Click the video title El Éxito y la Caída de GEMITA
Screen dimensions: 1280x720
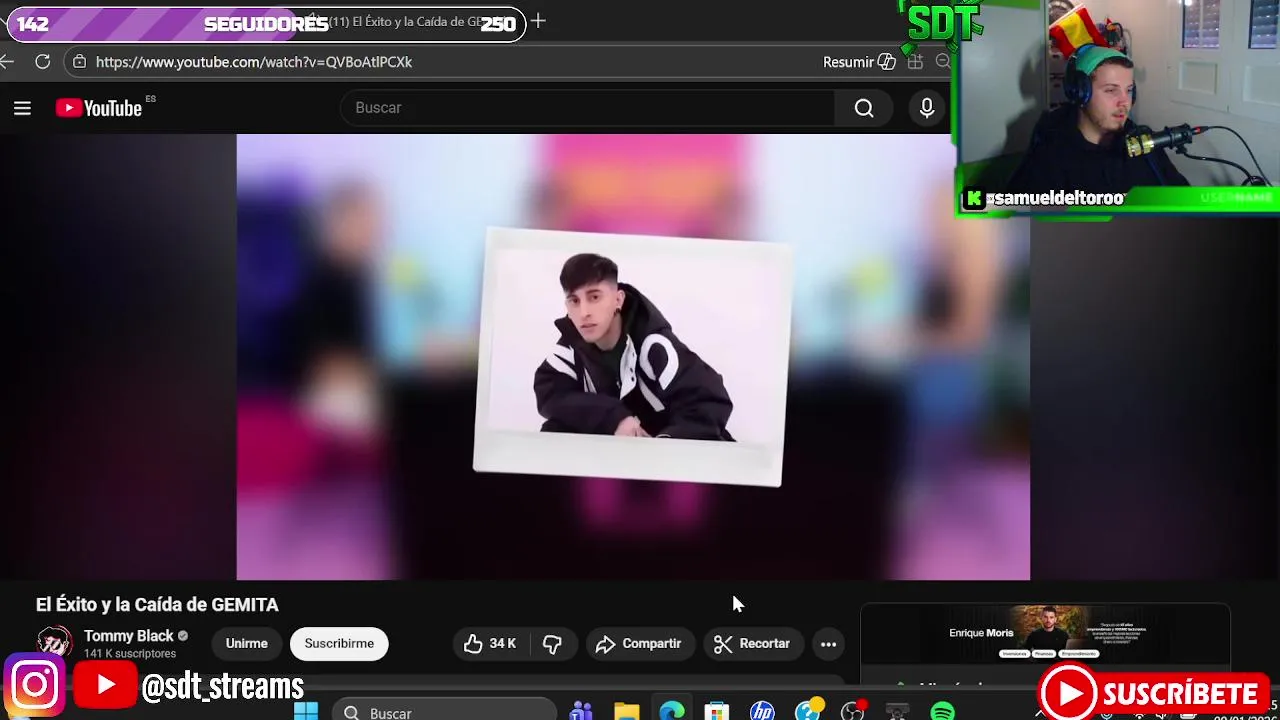(x=157, y=605)
